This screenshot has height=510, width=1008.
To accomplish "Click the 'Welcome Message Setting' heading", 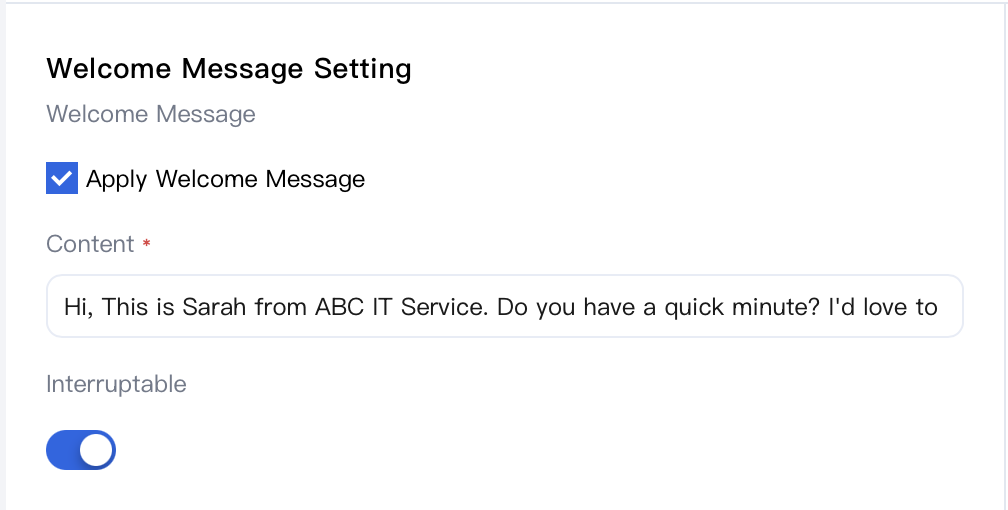I will [229, 68].
